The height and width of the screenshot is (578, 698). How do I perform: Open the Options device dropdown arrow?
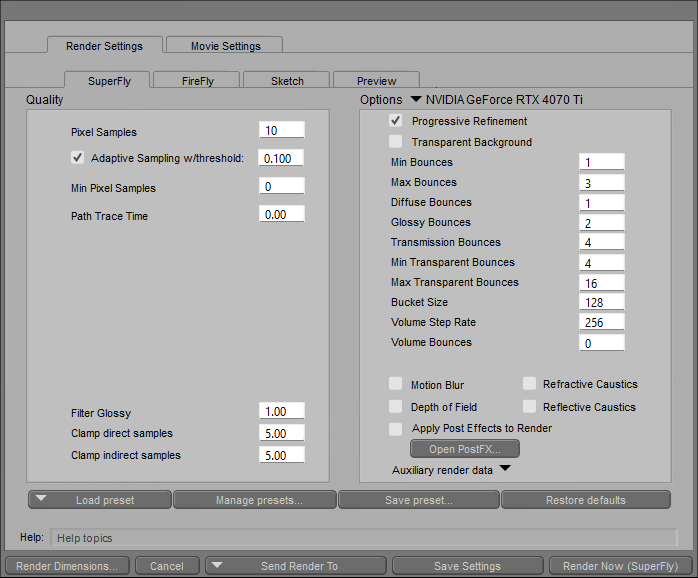click(416, 100)
